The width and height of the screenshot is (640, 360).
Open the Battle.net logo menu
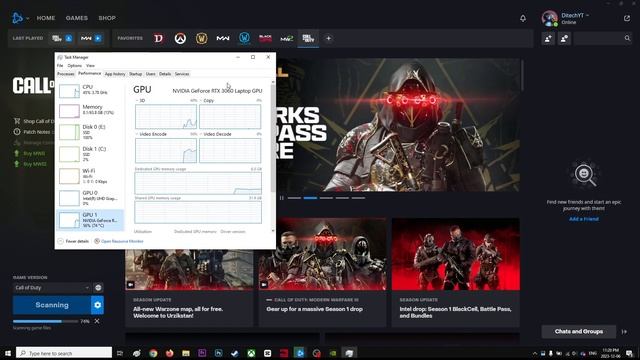(x=17, y=18)
